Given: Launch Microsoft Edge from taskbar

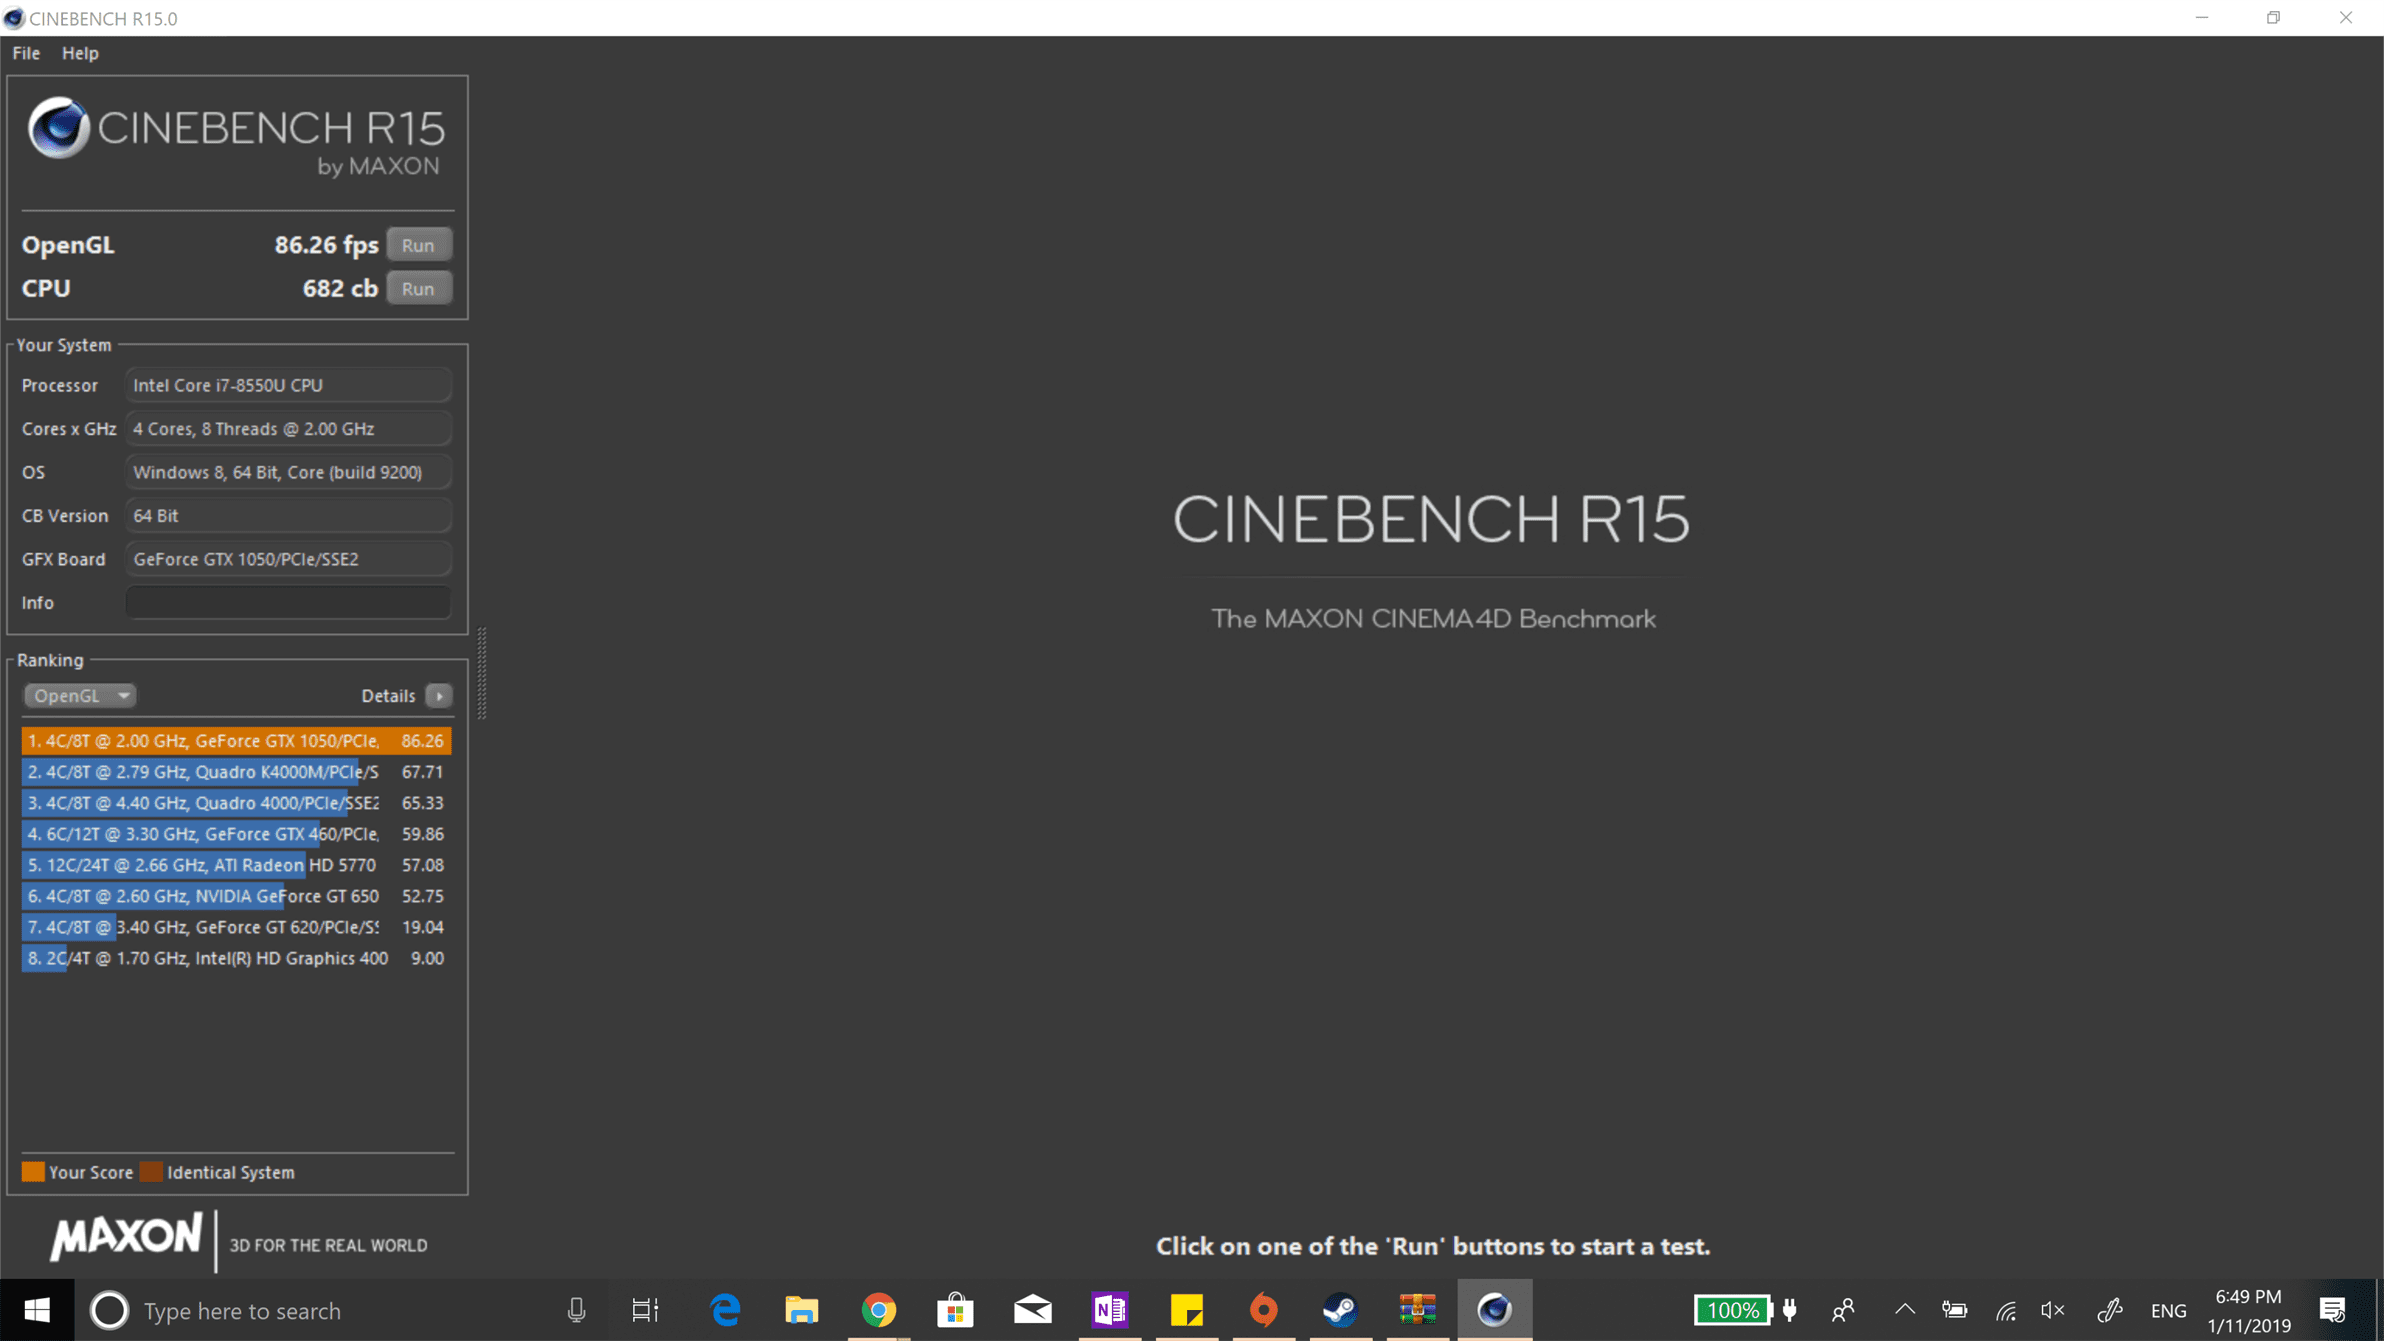Looking at the screenshot, I should click(x=725, y=1310).
